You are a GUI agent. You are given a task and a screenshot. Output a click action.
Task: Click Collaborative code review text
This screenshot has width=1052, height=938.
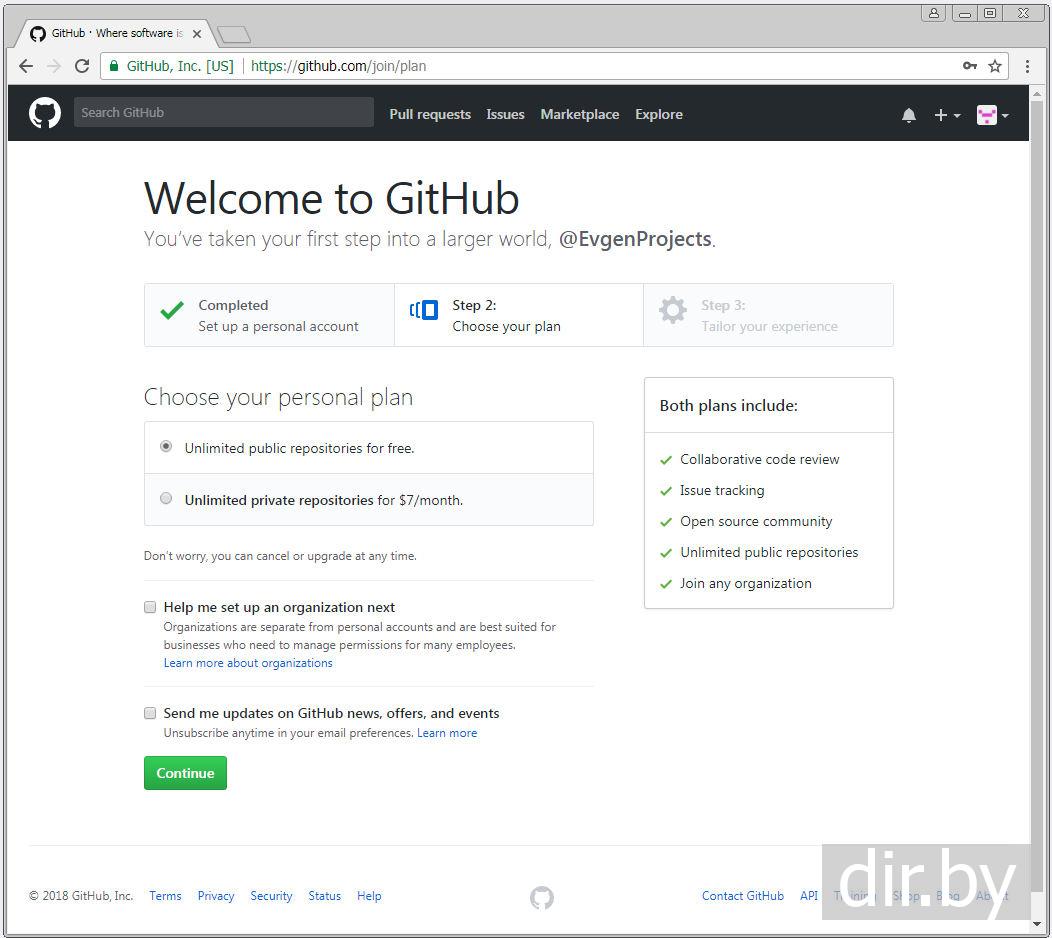(x=759, y=460)
